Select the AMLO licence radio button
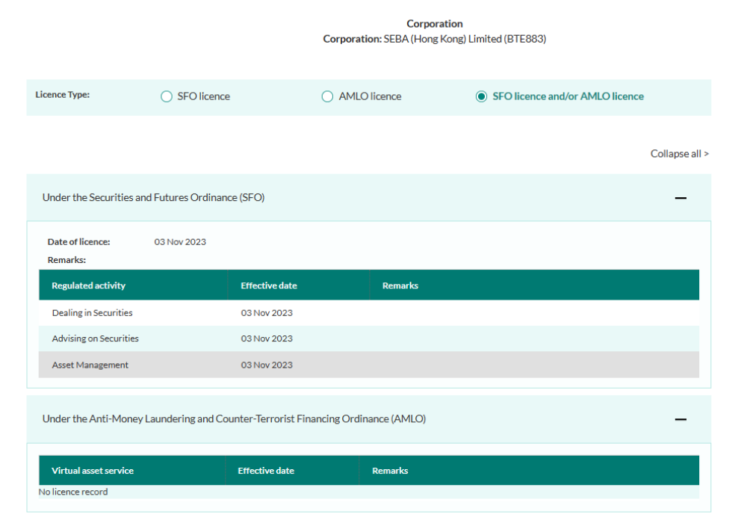 (327, 97)
